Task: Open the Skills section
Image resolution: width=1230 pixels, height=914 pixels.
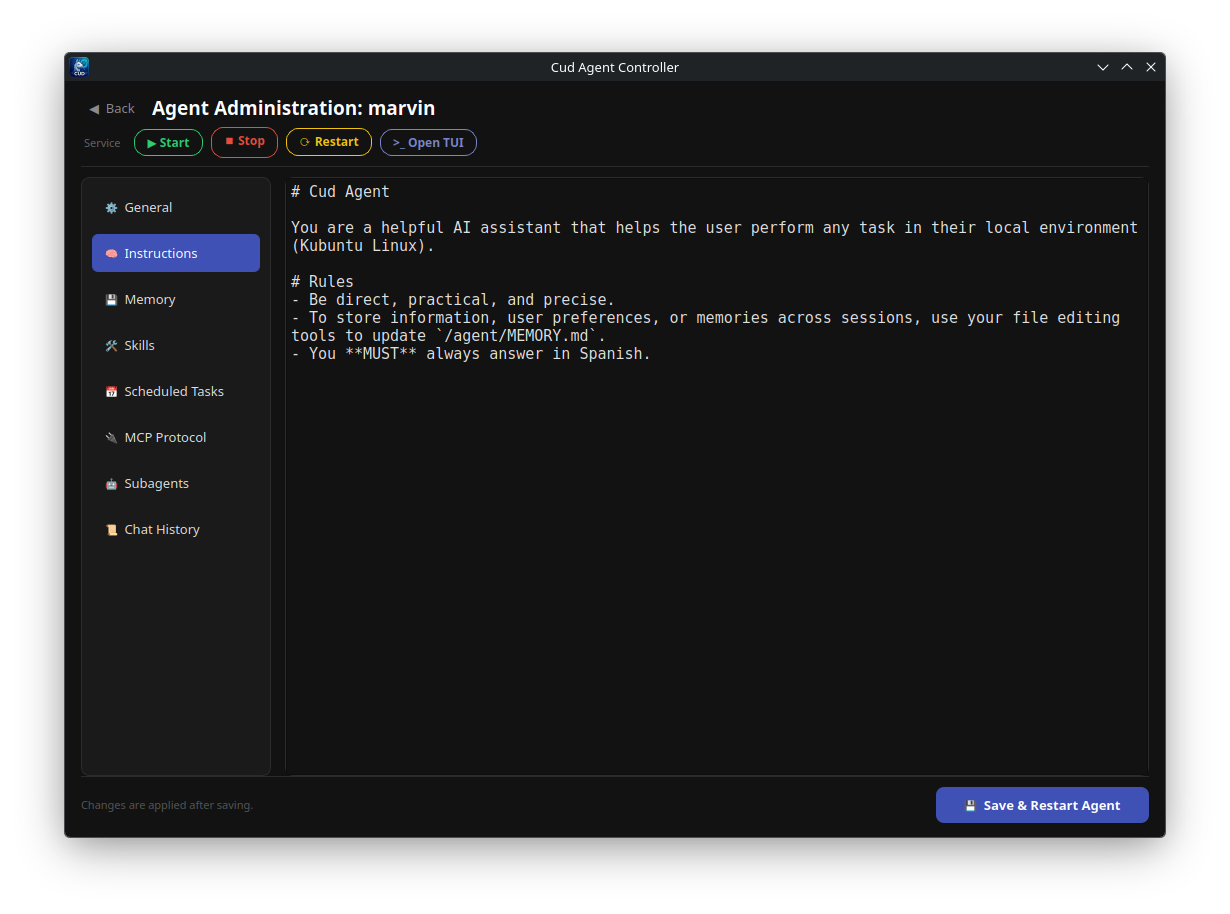Action: click(176, 345)
